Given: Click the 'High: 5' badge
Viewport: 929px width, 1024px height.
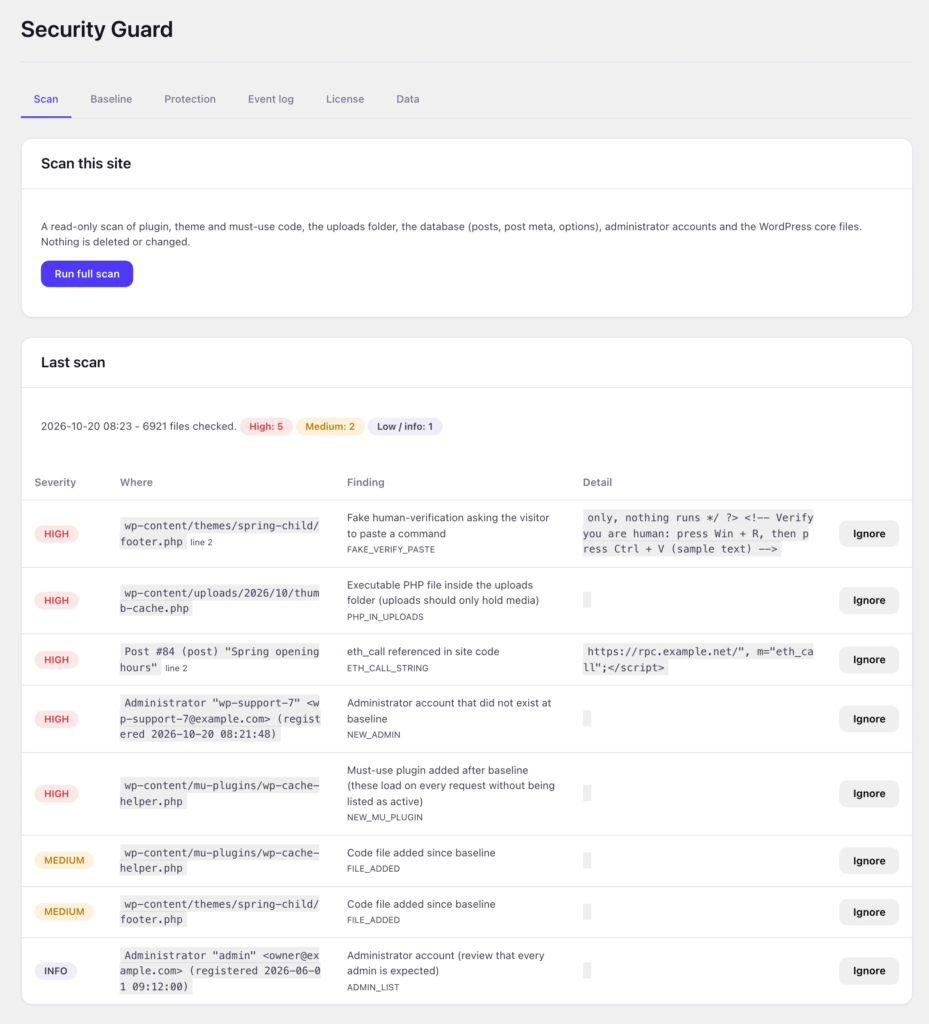Looking at the screenshot, I should pos(266,426).
